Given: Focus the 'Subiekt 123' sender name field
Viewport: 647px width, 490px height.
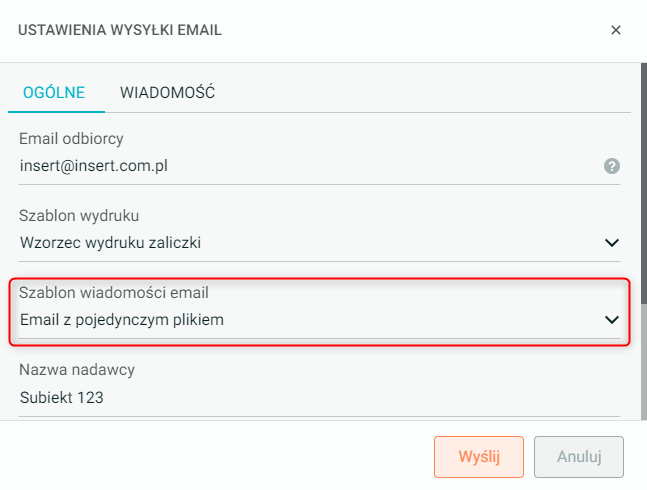Looking at the screenshot, I should tap(300, 398).
